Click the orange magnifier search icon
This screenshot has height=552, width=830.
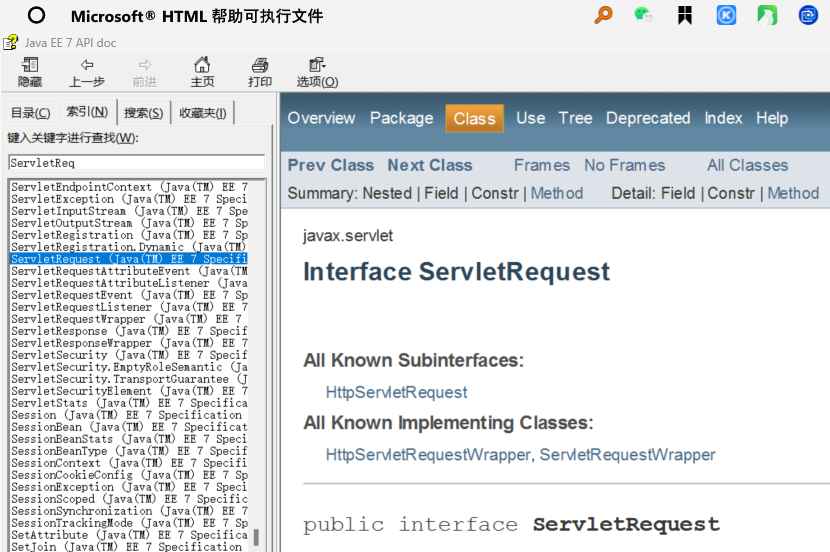pos(603,15)
